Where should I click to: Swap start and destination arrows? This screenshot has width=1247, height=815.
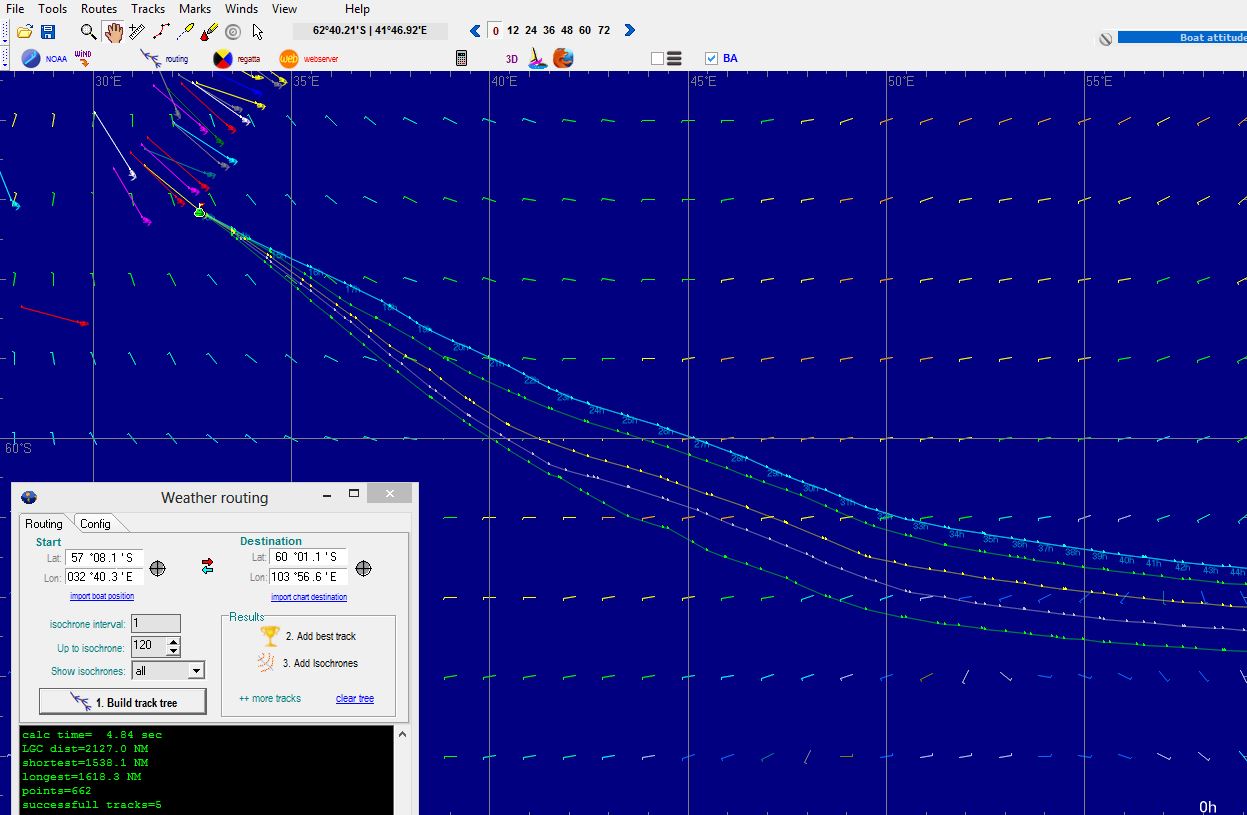tap(207, 567)
